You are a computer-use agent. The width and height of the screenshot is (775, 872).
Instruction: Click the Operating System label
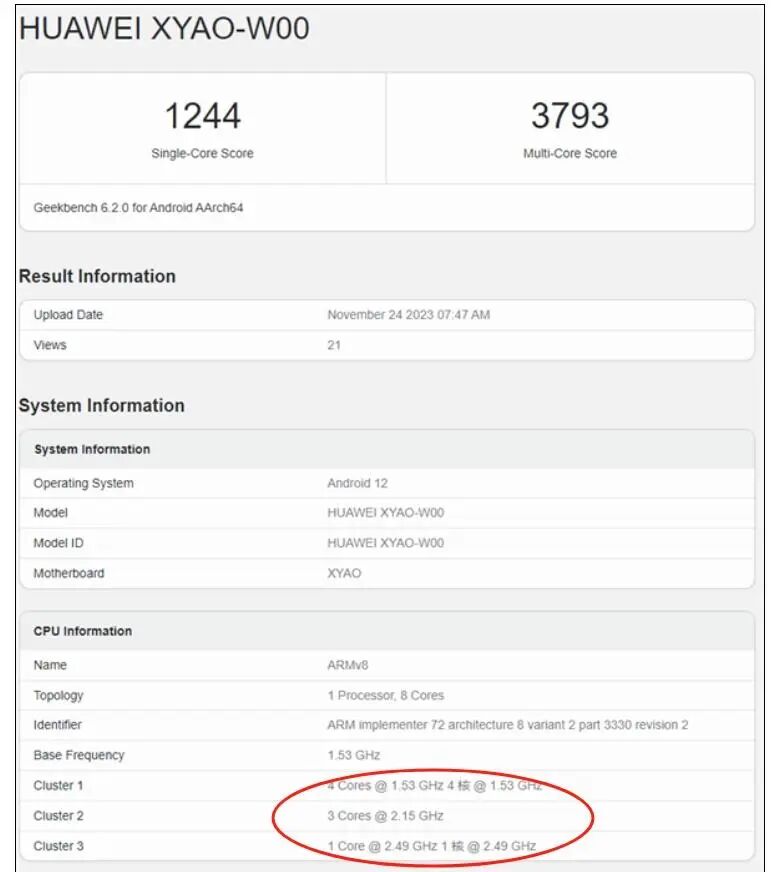[83, 483]
